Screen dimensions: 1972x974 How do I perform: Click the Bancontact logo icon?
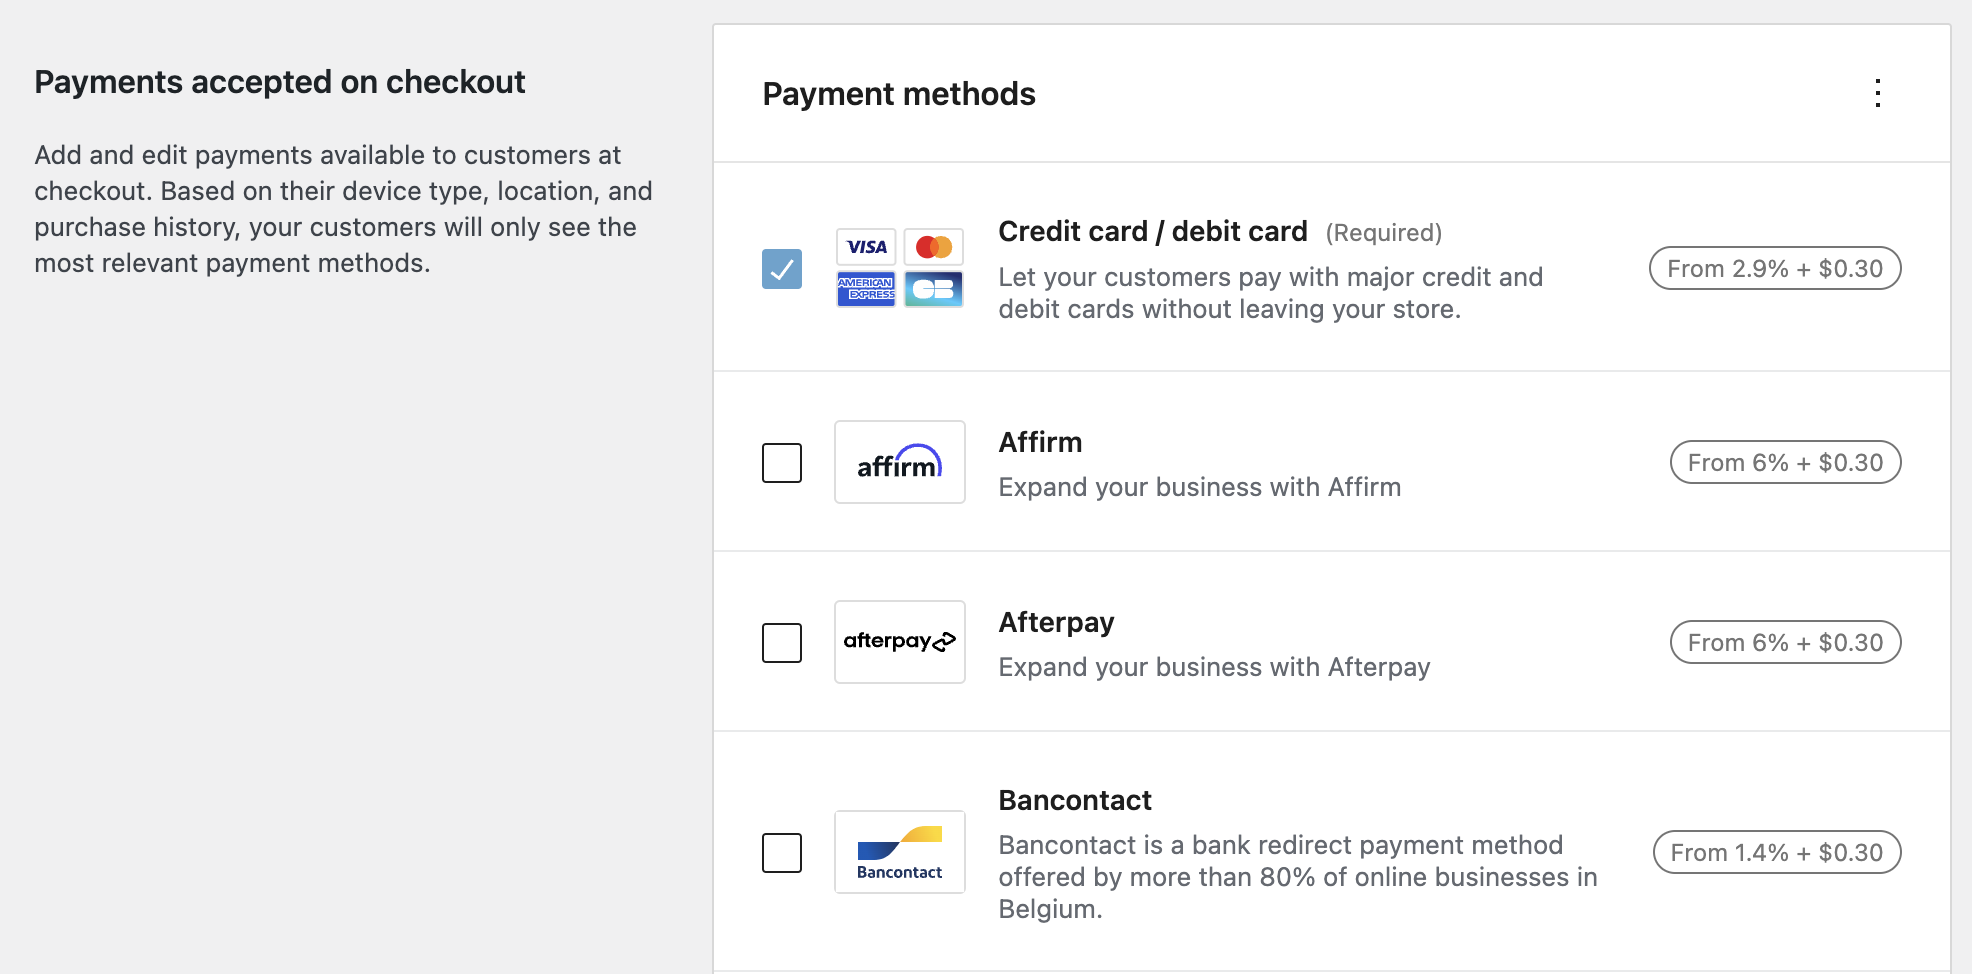(900, 852)
